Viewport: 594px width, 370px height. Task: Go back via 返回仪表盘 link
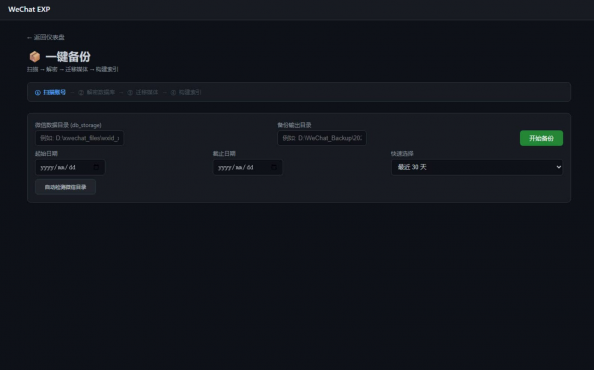pyautogui.click(x=46, y=37)
